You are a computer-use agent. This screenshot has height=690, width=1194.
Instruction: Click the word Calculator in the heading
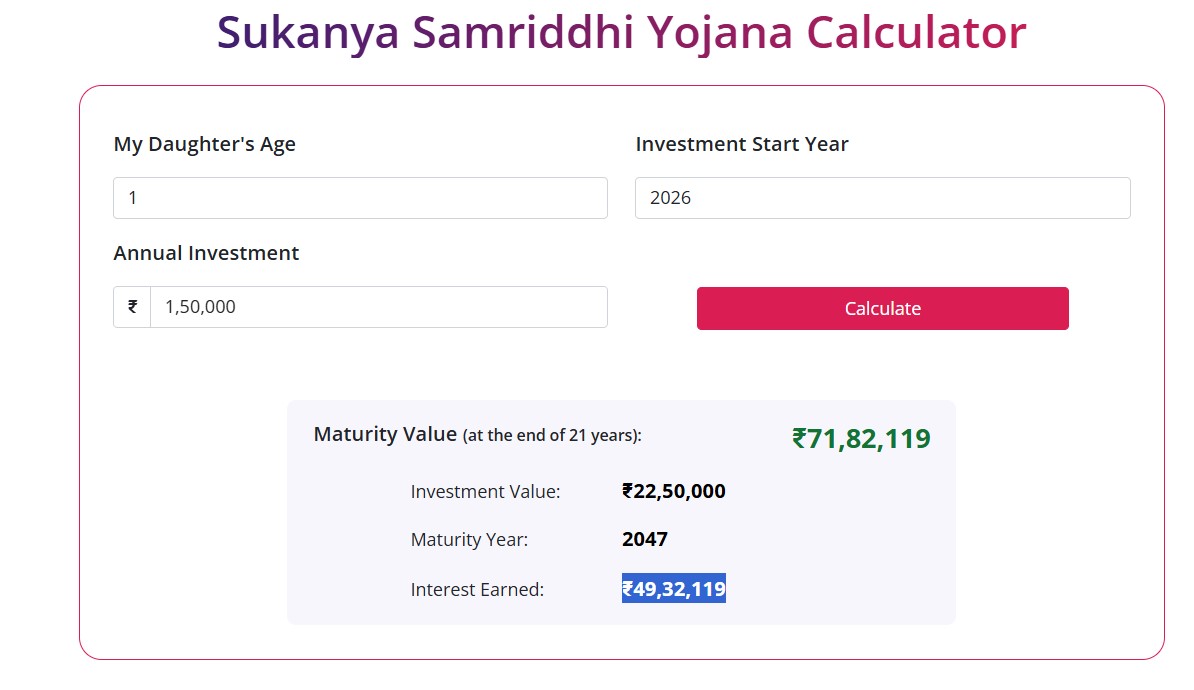916,33
